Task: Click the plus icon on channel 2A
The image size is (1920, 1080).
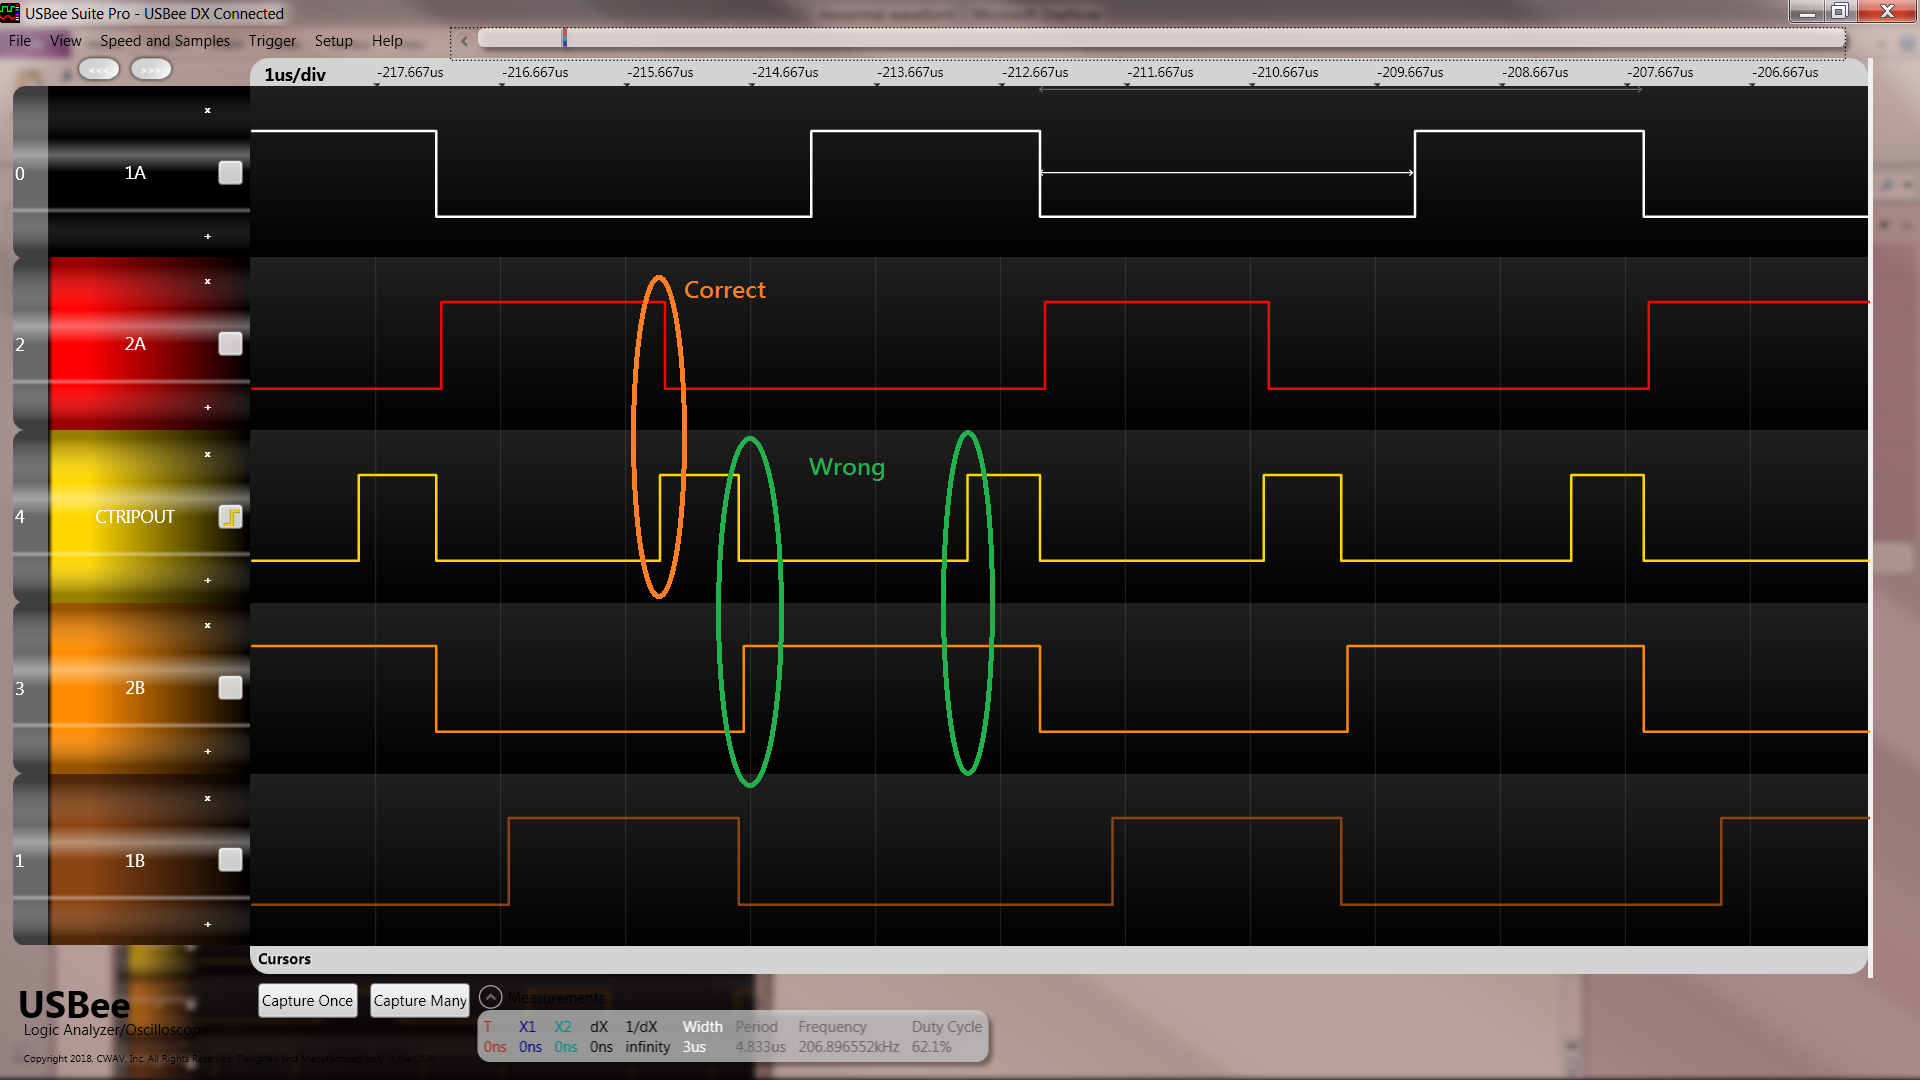Action: (208, 407)
